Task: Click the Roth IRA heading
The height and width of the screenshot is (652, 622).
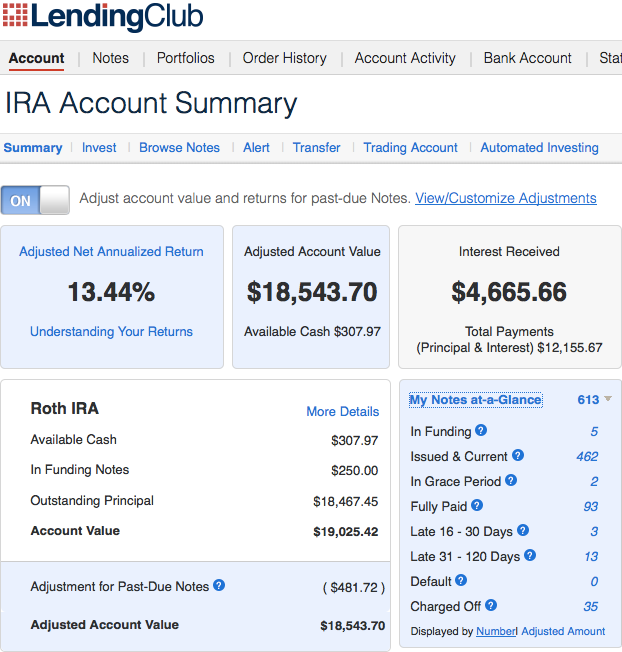Action: [64, 408]
